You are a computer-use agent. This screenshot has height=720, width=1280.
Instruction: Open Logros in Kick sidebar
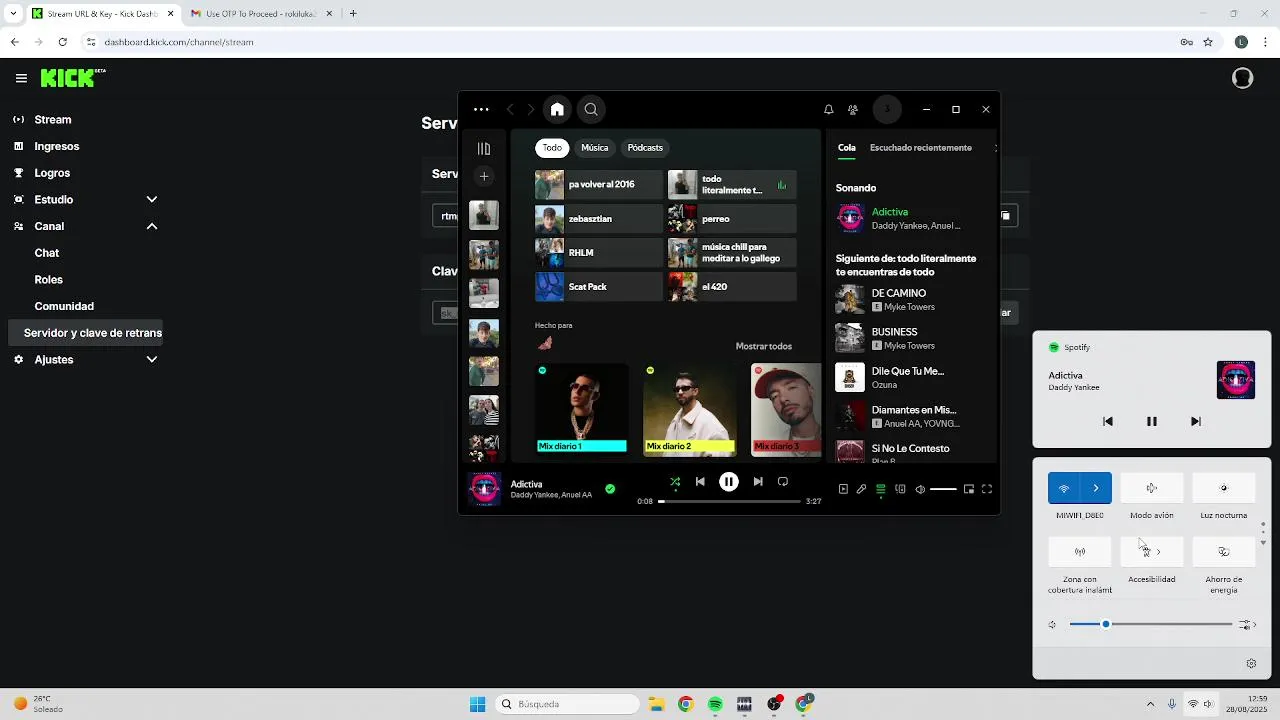tap(52, 173)
